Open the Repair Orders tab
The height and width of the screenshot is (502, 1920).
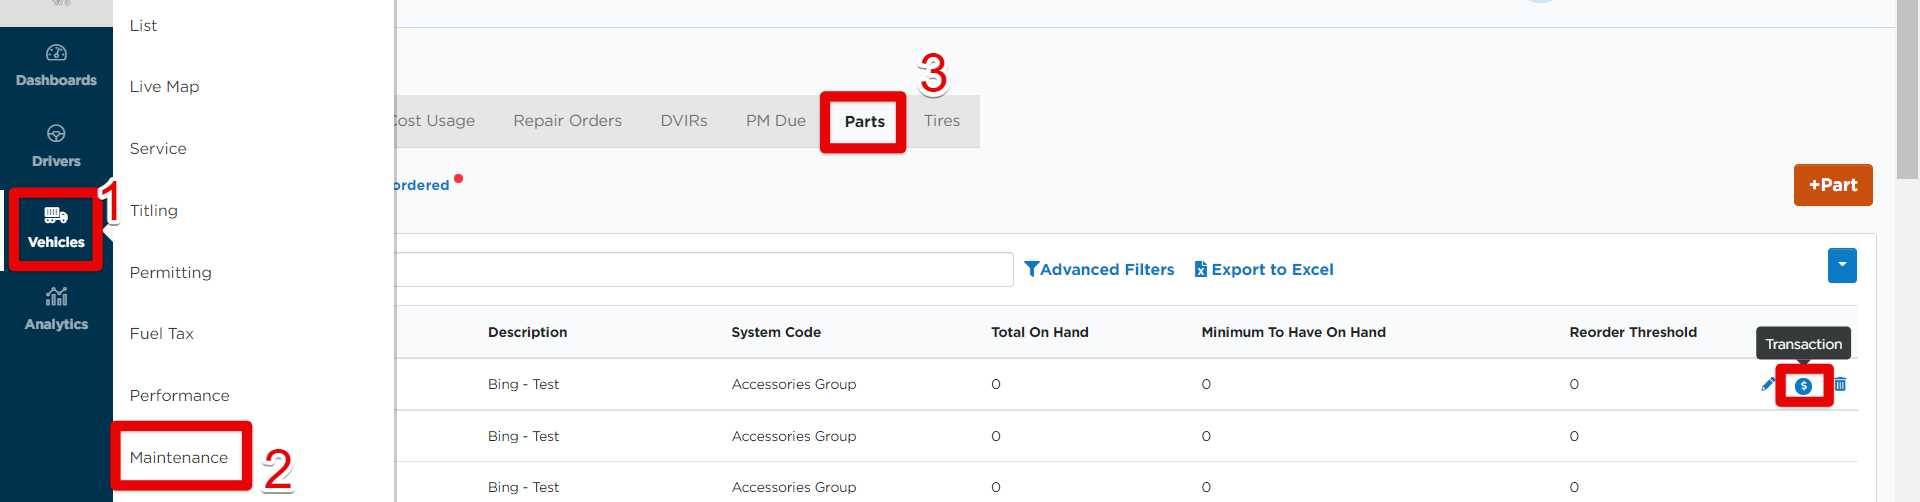(567, 121)
